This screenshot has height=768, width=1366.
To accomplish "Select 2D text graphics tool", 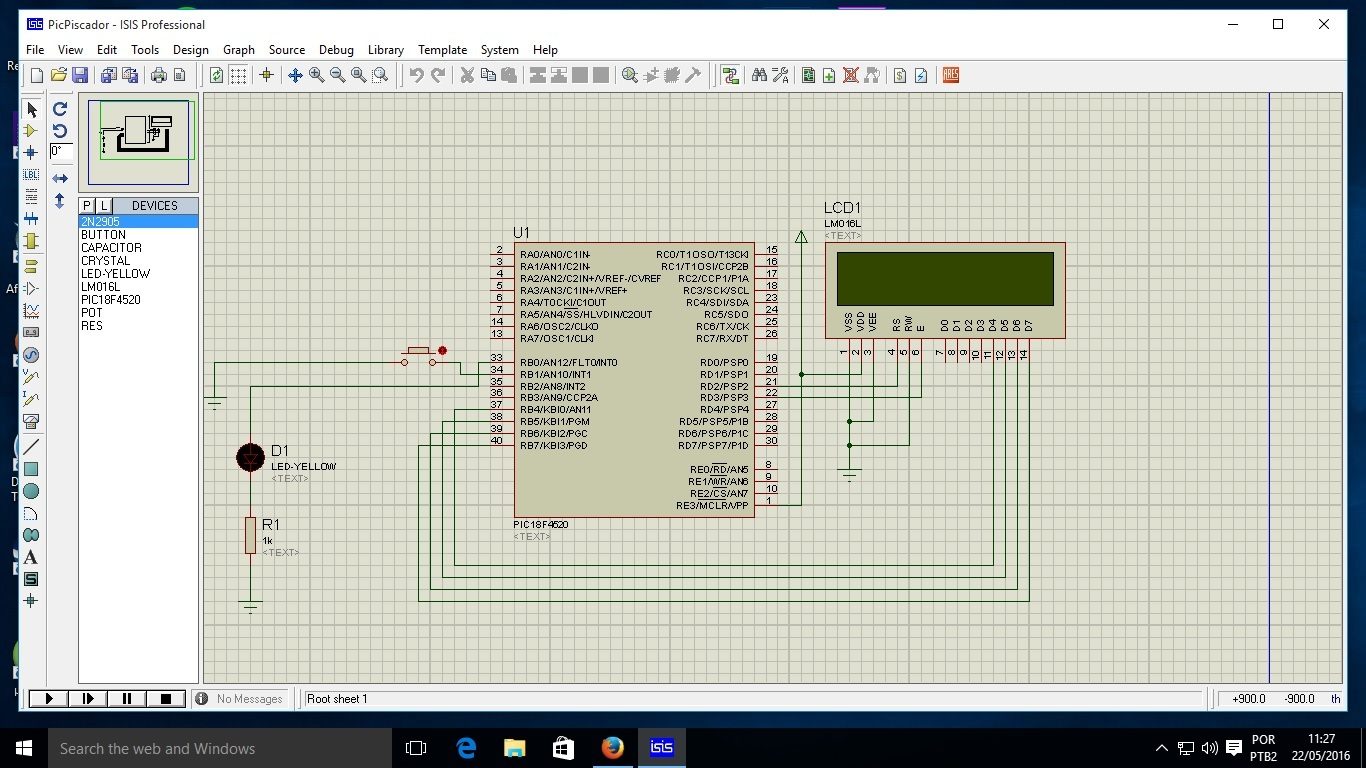I will (x=31, y=557).
